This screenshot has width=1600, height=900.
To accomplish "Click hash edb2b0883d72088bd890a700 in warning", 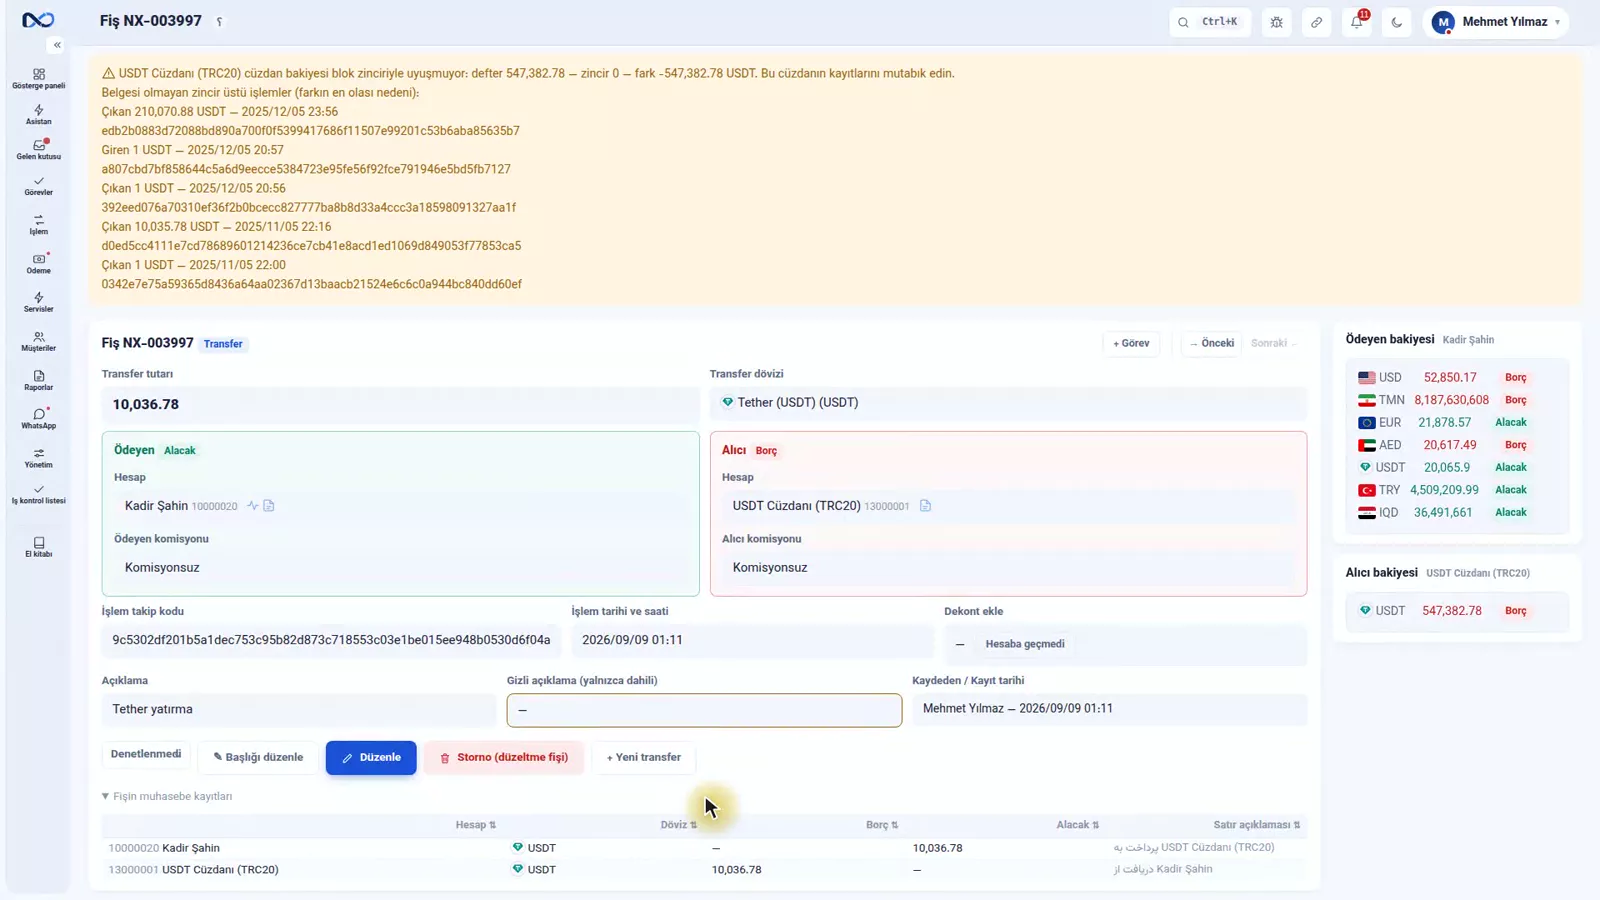I will [310, 131].
